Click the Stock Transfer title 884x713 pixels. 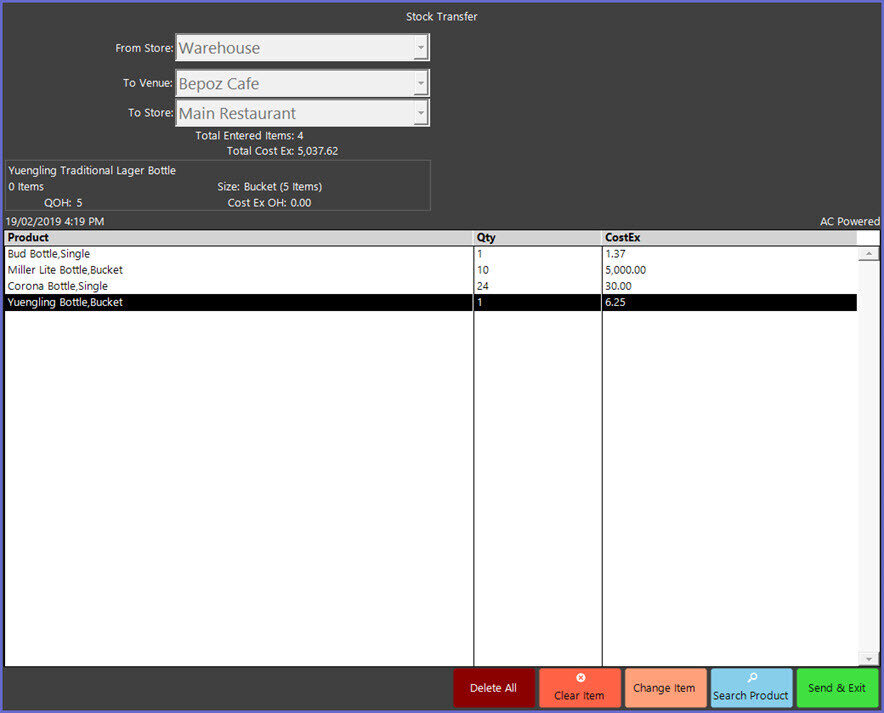pyautogui.click(x=441, y=17)
